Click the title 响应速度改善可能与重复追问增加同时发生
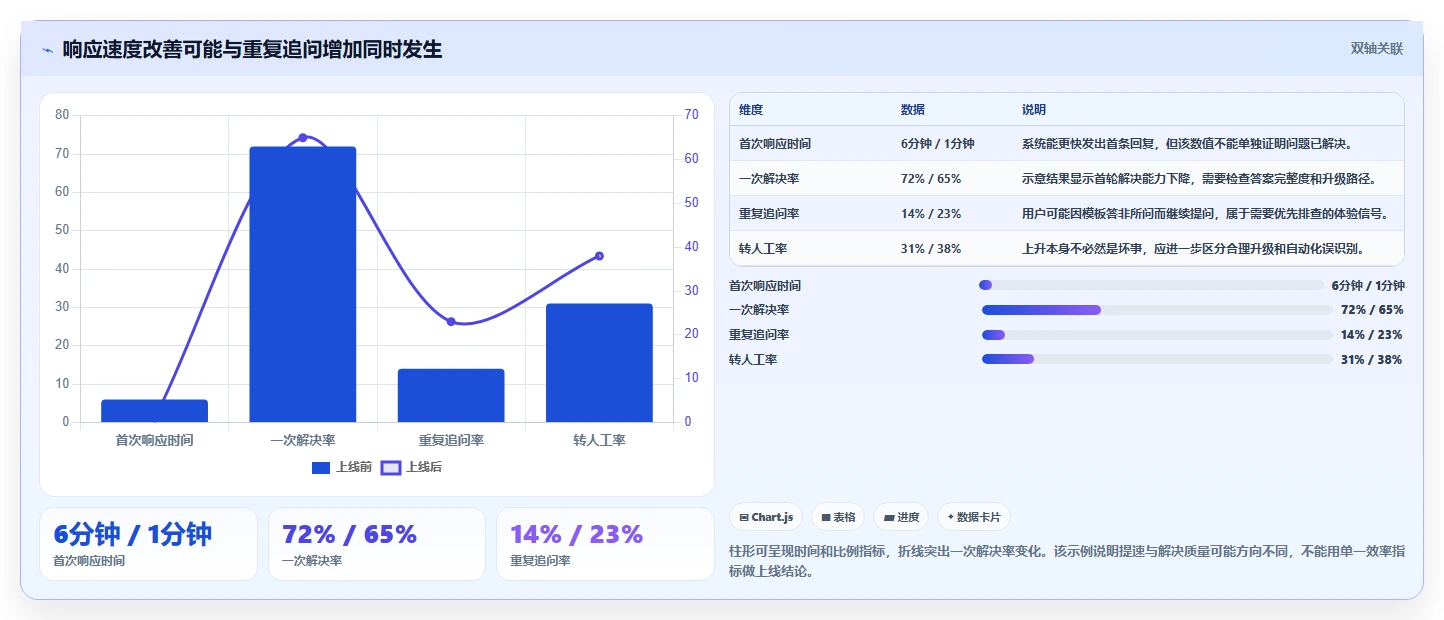Screen dimensions: 1444x620 click(252, 49)
